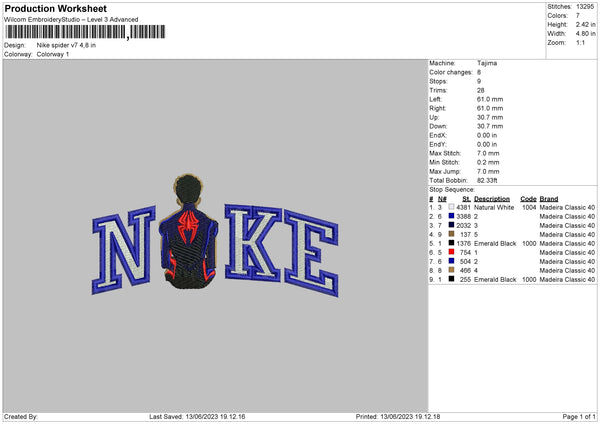The image size is (600, 424).
Task: Click the 'Right:' label
Action: pos(437,108)
